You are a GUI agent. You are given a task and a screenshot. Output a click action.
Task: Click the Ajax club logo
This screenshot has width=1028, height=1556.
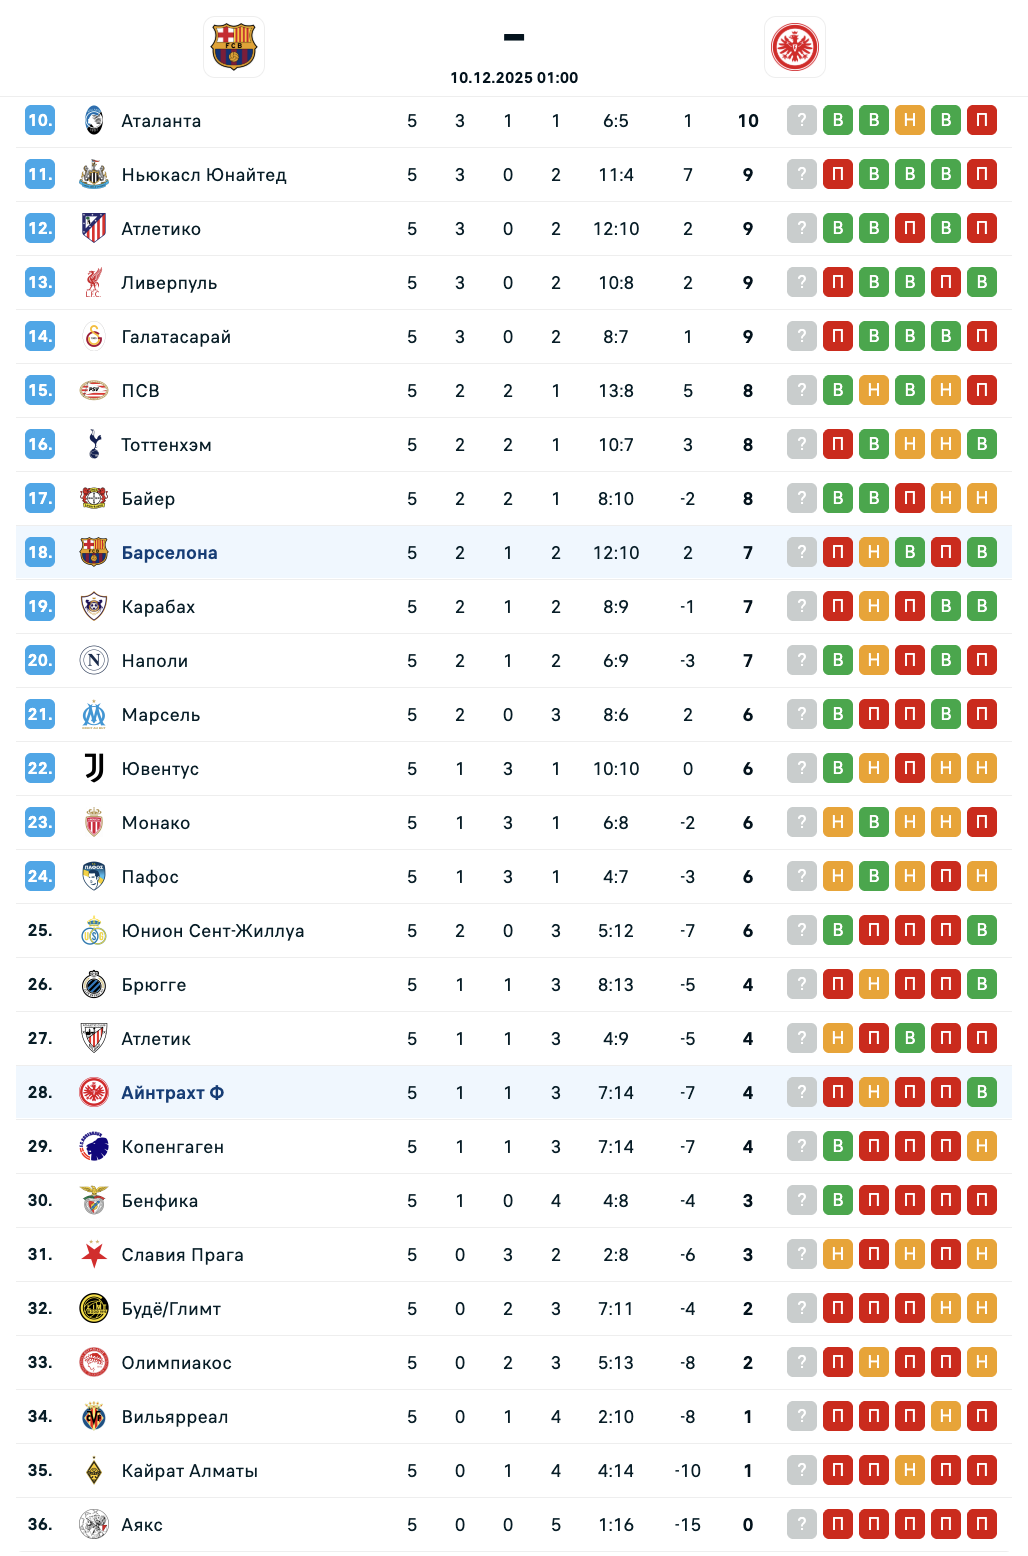(x=94, y=1525)
